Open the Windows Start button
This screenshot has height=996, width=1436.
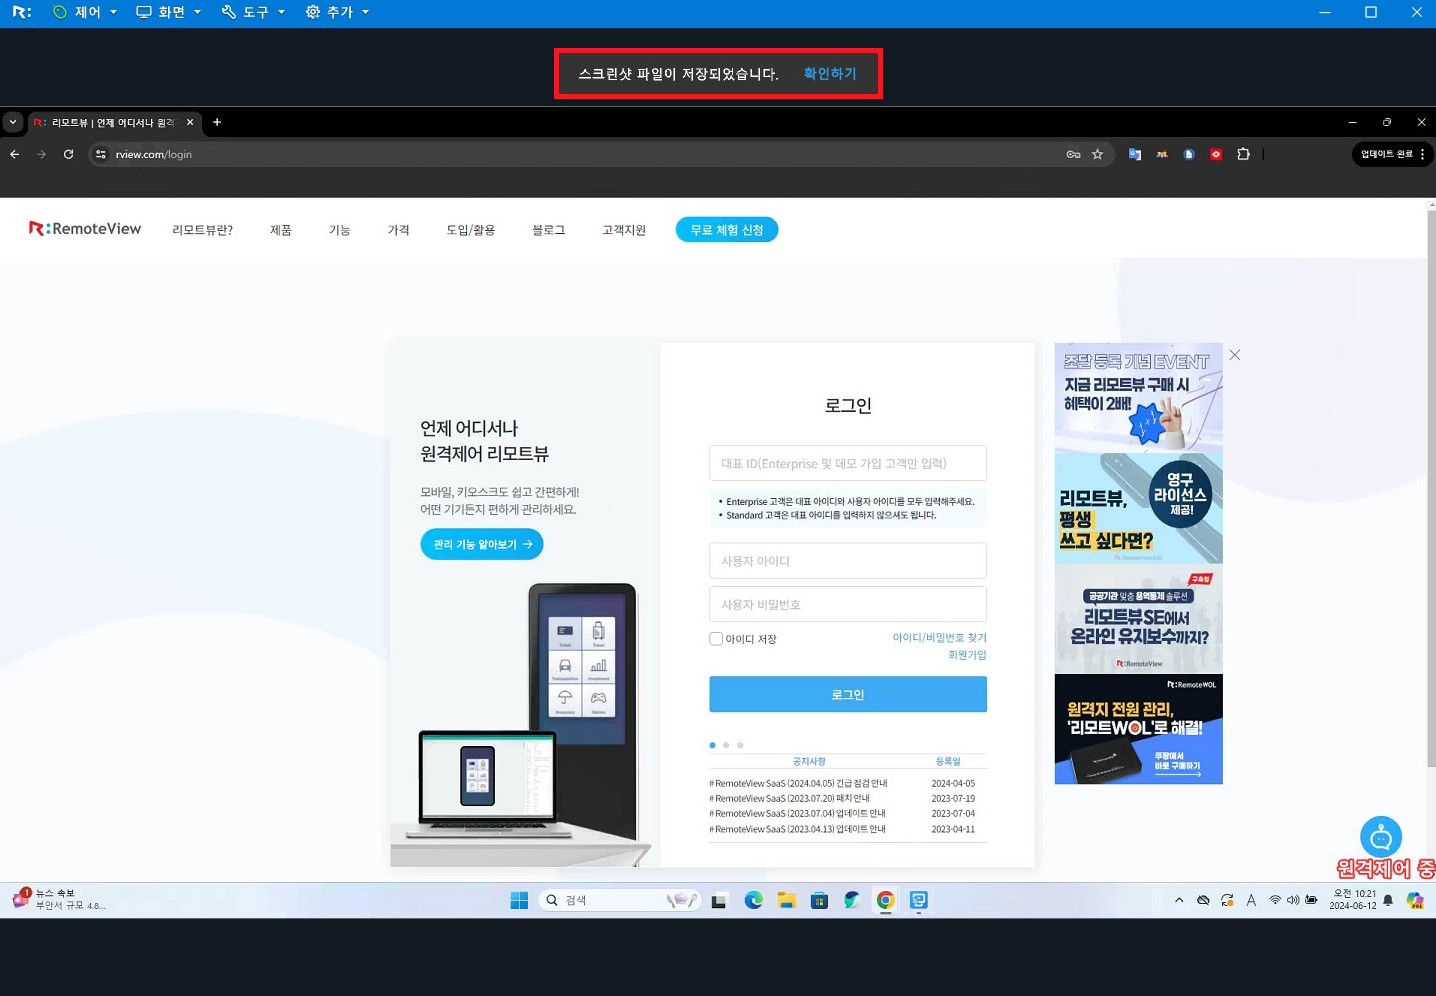coord(519,900)
